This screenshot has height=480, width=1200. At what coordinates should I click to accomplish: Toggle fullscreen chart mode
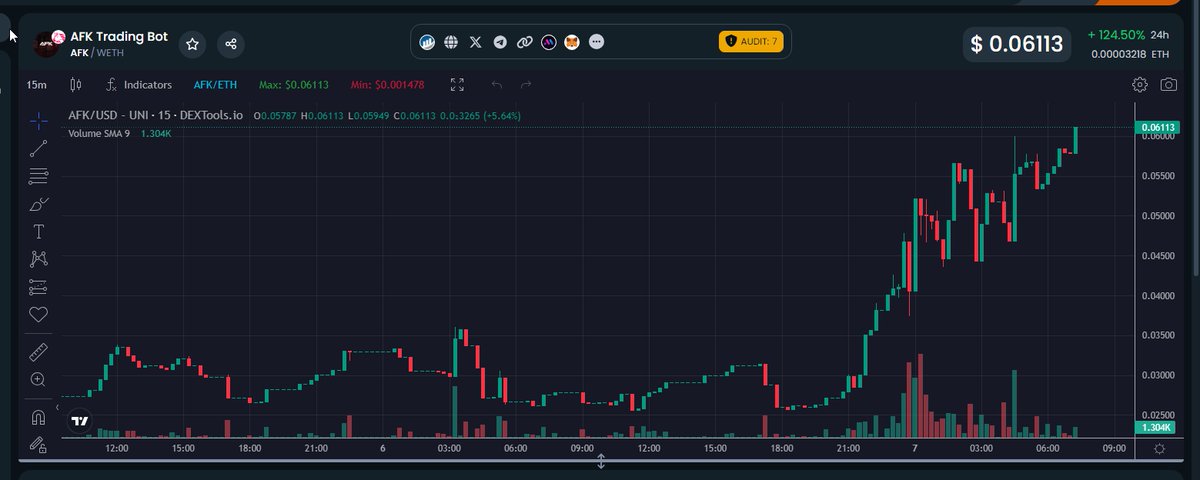[x=457, y=85]
